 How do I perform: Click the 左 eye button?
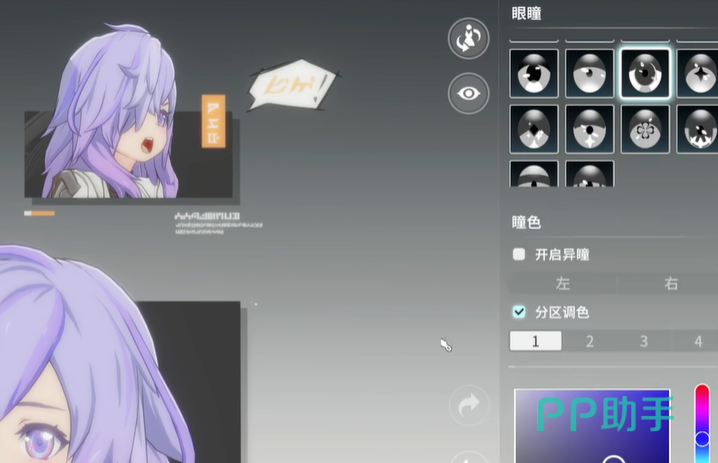pos(562,284)
